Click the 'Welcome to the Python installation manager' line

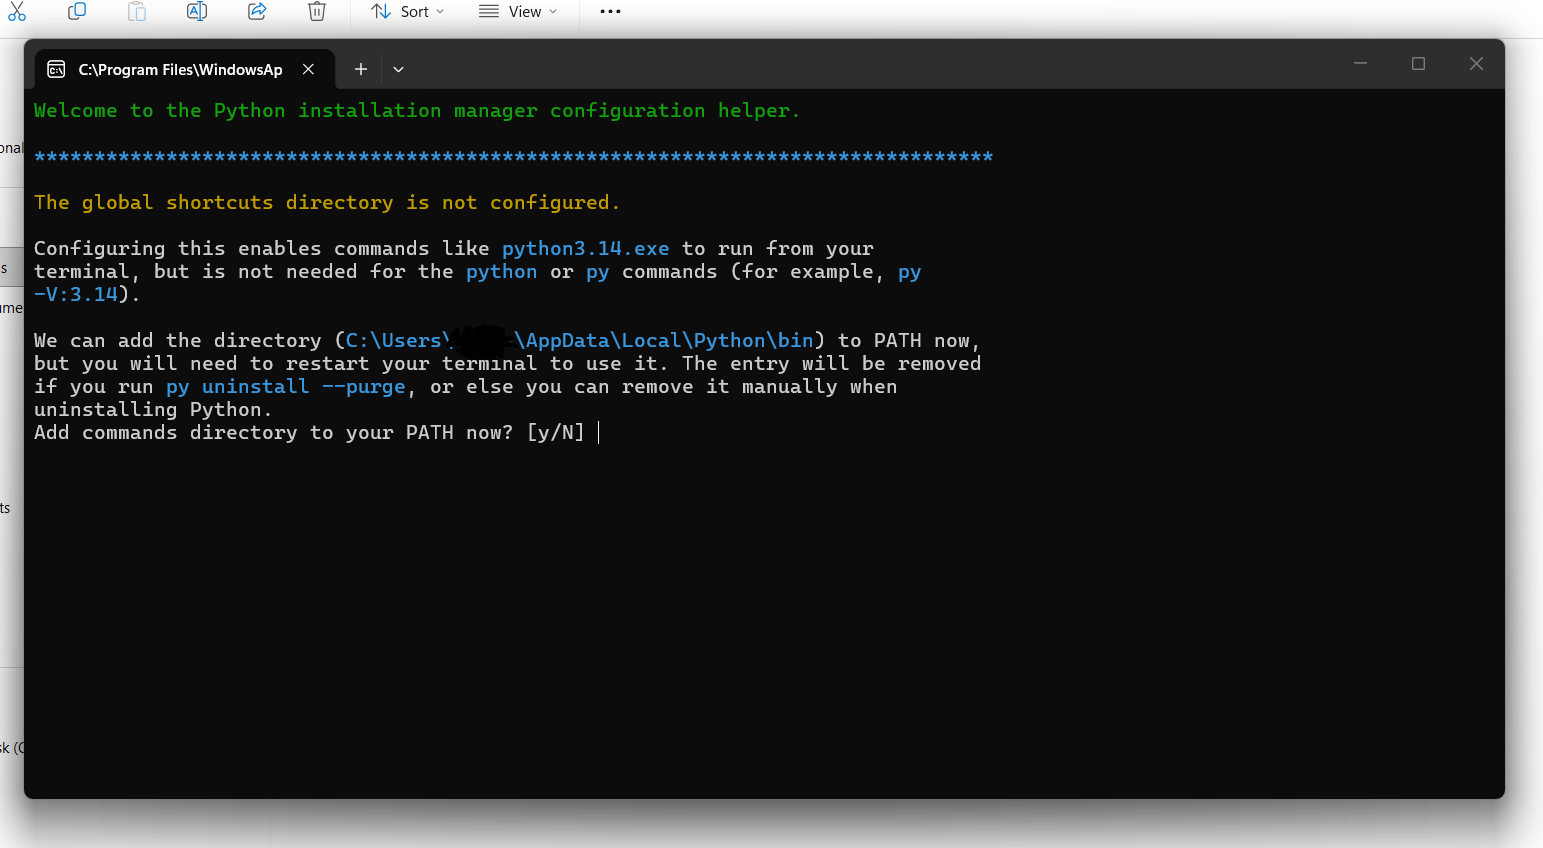(x=417, y=110)
